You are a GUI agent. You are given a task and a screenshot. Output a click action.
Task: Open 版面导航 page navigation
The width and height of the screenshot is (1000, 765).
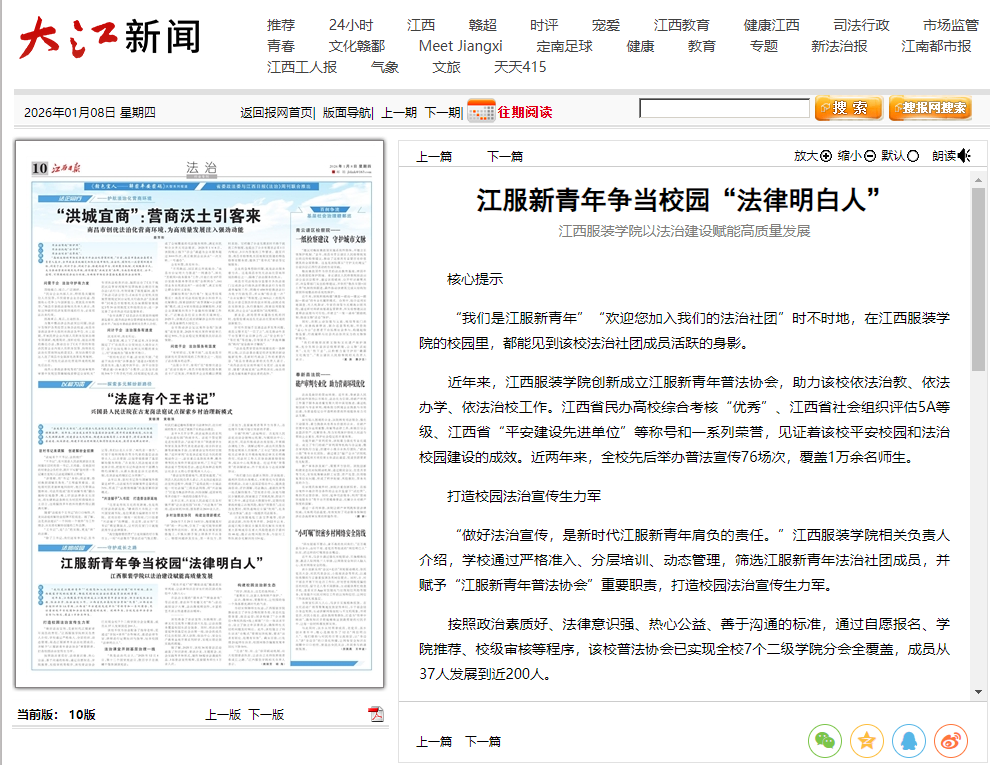346,112
